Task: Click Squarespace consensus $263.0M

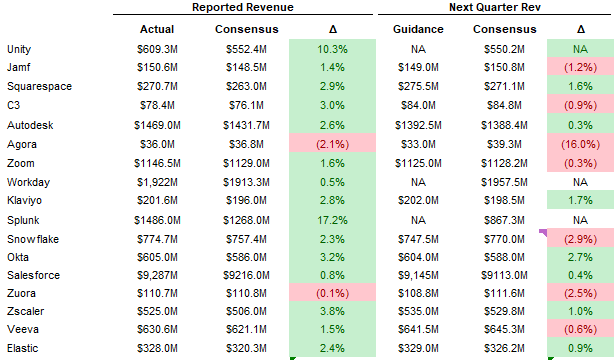Action: tap(246, 86)
